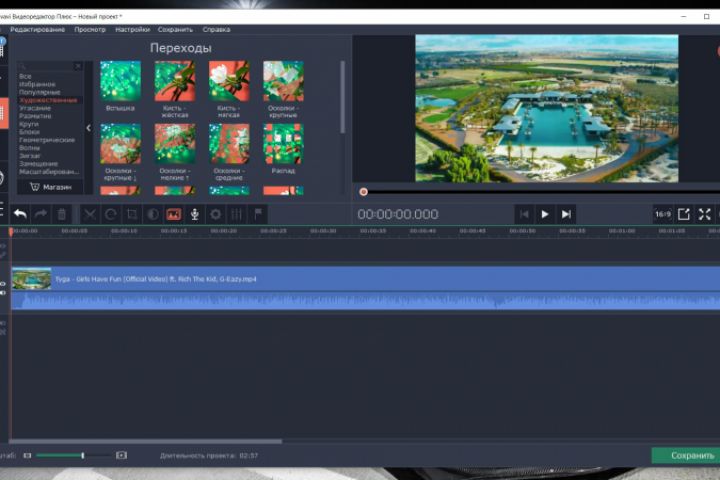
Task: Click zoom out icon beside timeline scale slider
Action: [x=28, y=455]
